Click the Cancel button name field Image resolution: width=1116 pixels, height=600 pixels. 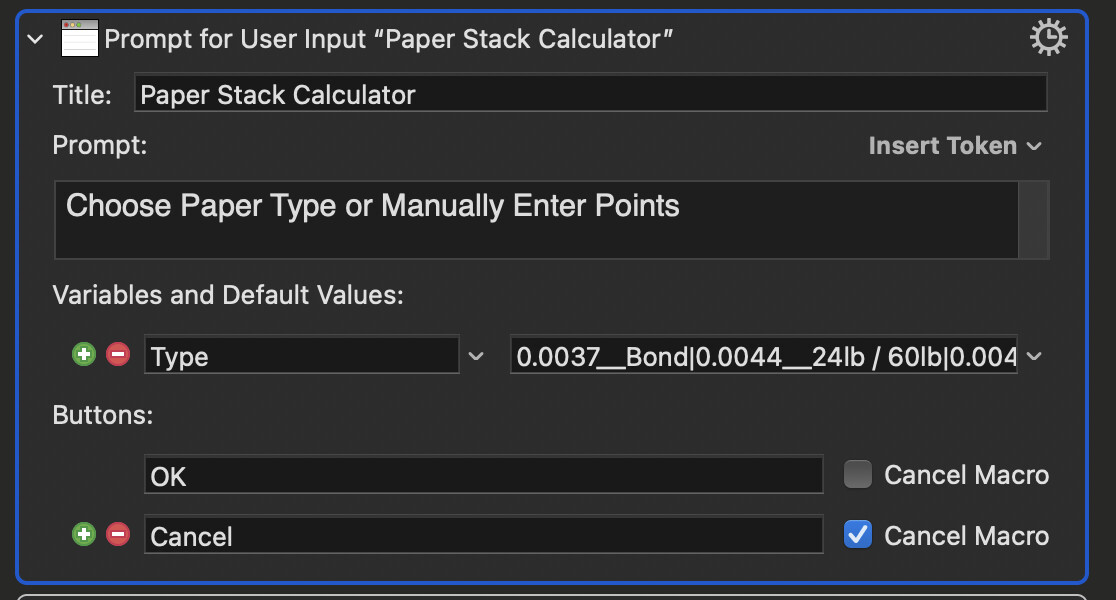483,536
